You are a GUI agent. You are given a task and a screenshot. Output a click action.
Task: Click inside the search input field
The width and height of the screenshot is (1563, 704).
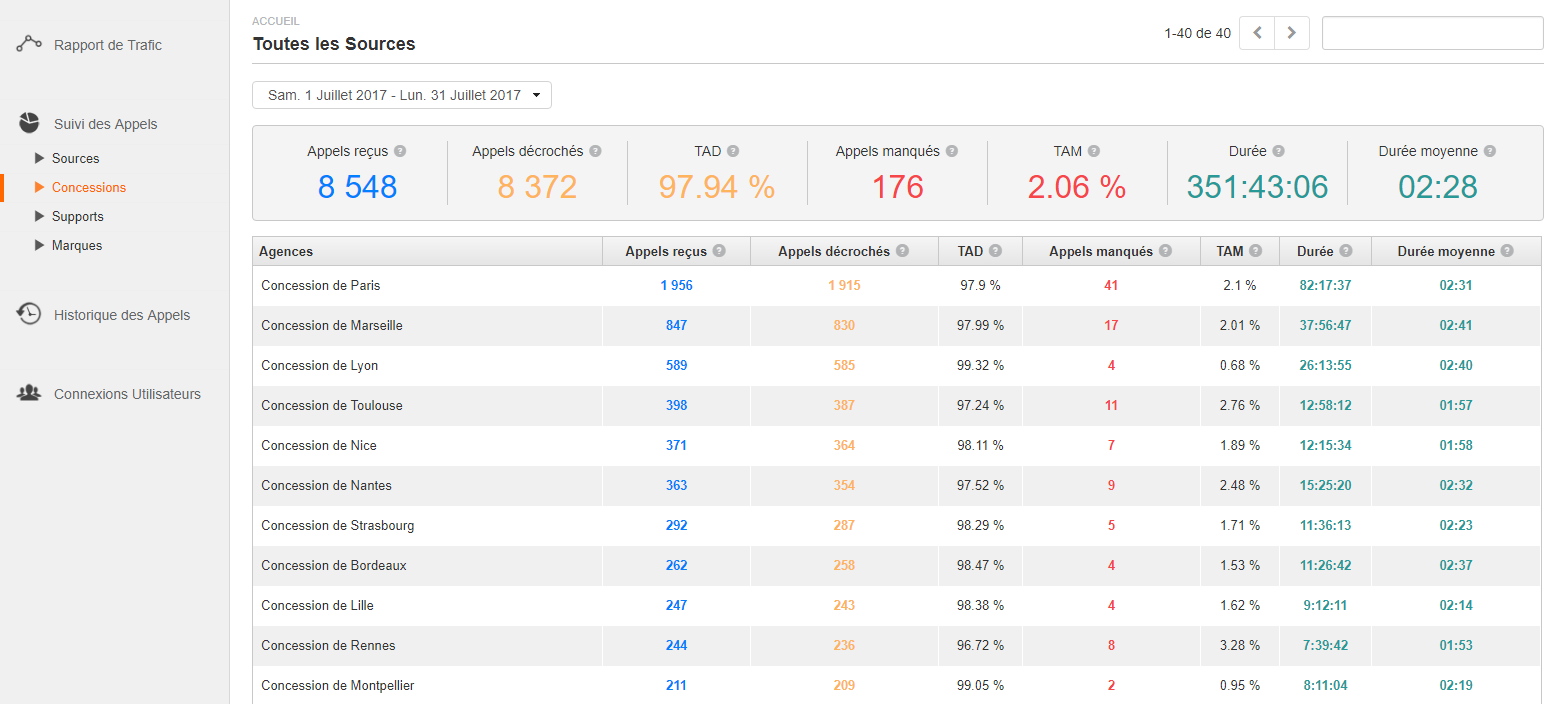pyautogui.click(x=1432, y=32)
